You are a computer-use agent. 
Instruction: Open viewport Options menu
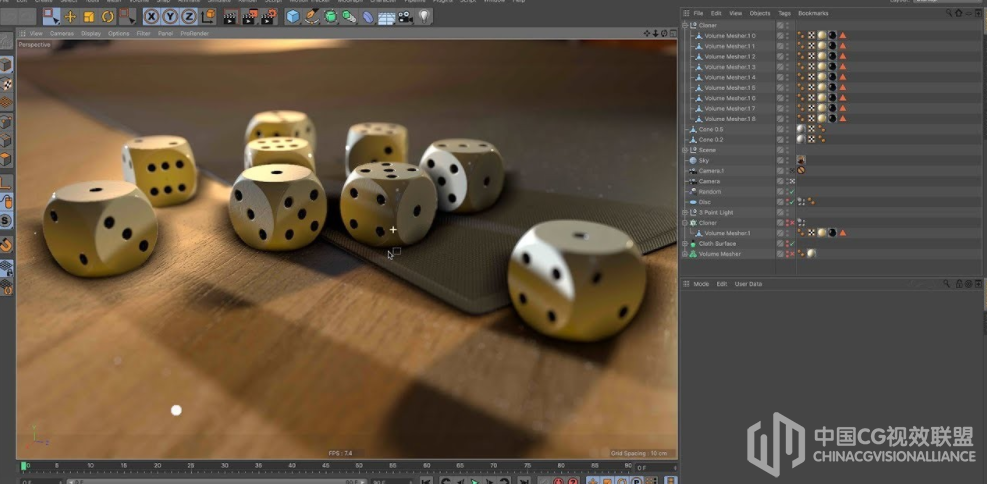(118, 33)
